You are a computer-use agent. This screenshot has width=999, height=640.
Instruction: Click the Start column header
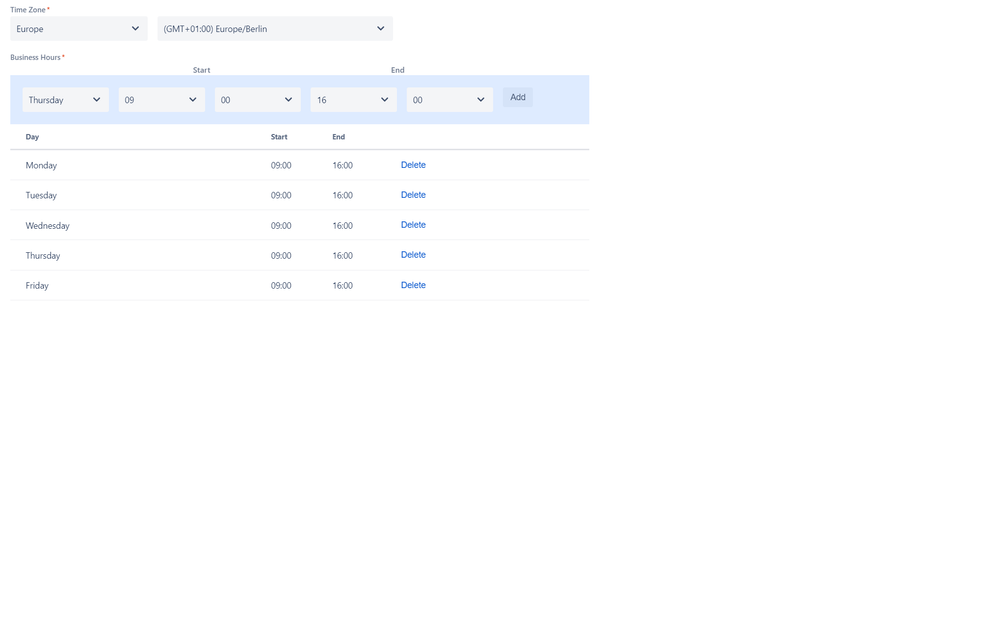(x=279, y=136)
